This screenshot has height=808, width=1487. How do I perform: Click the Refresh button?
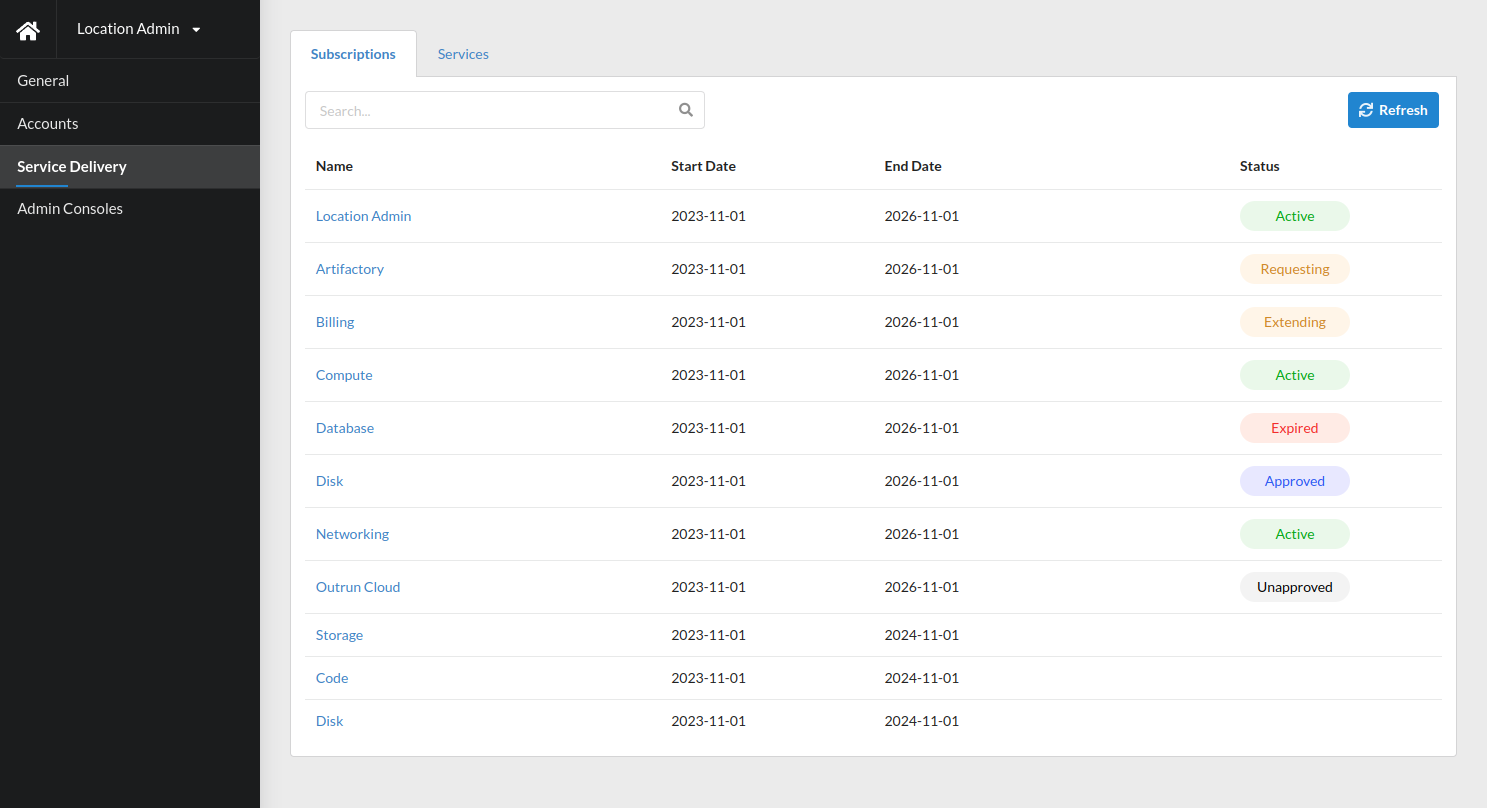(x=1393, y=110)
